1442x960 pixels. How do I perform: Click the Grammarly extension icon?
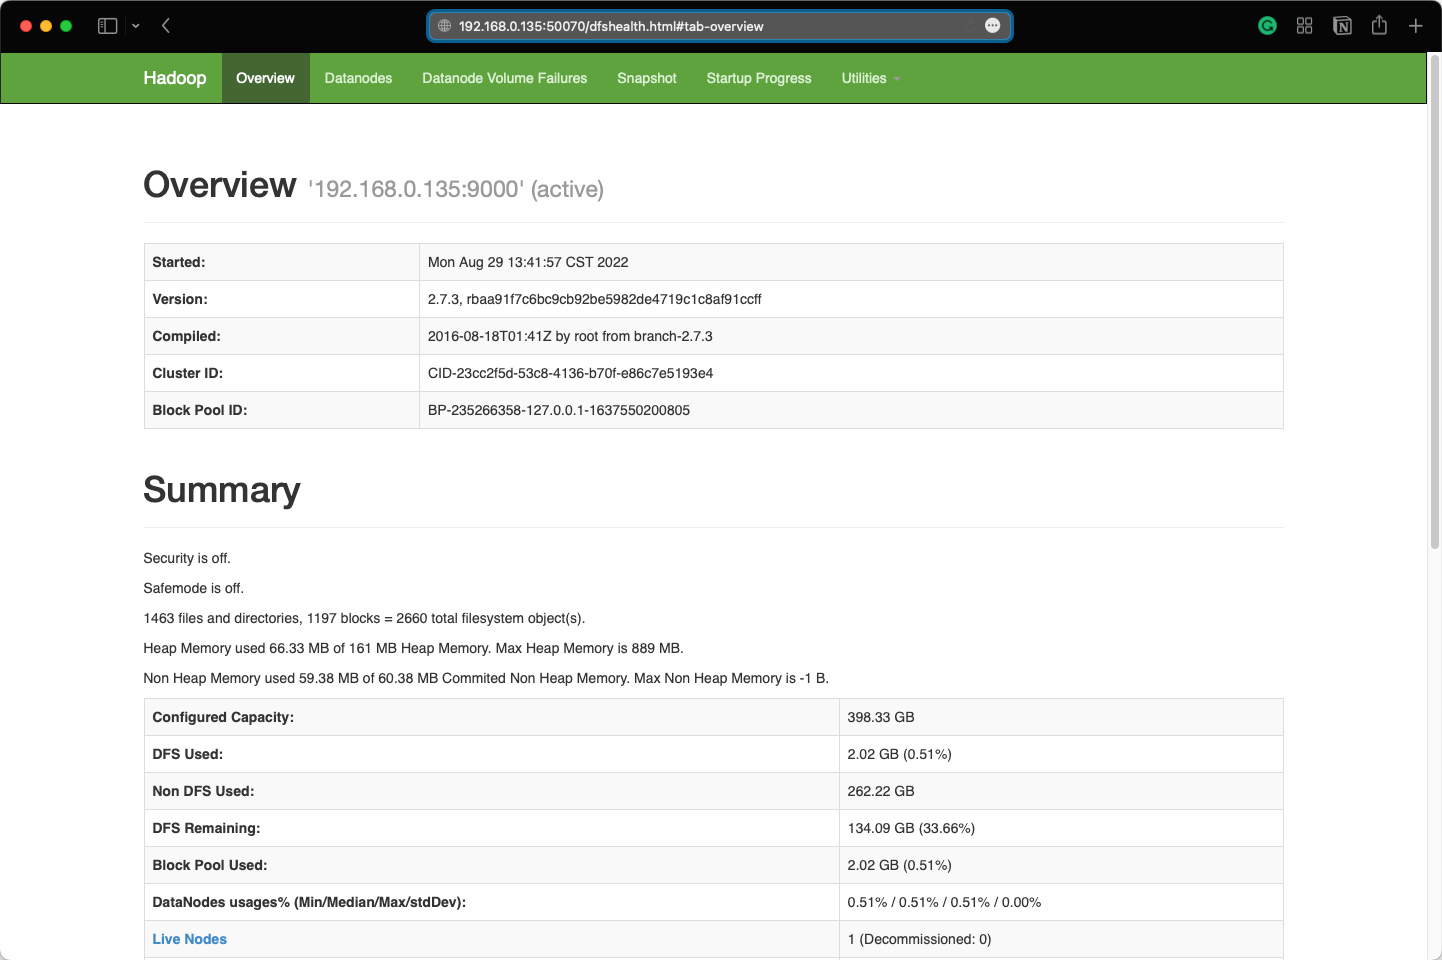click(1267, 26)
